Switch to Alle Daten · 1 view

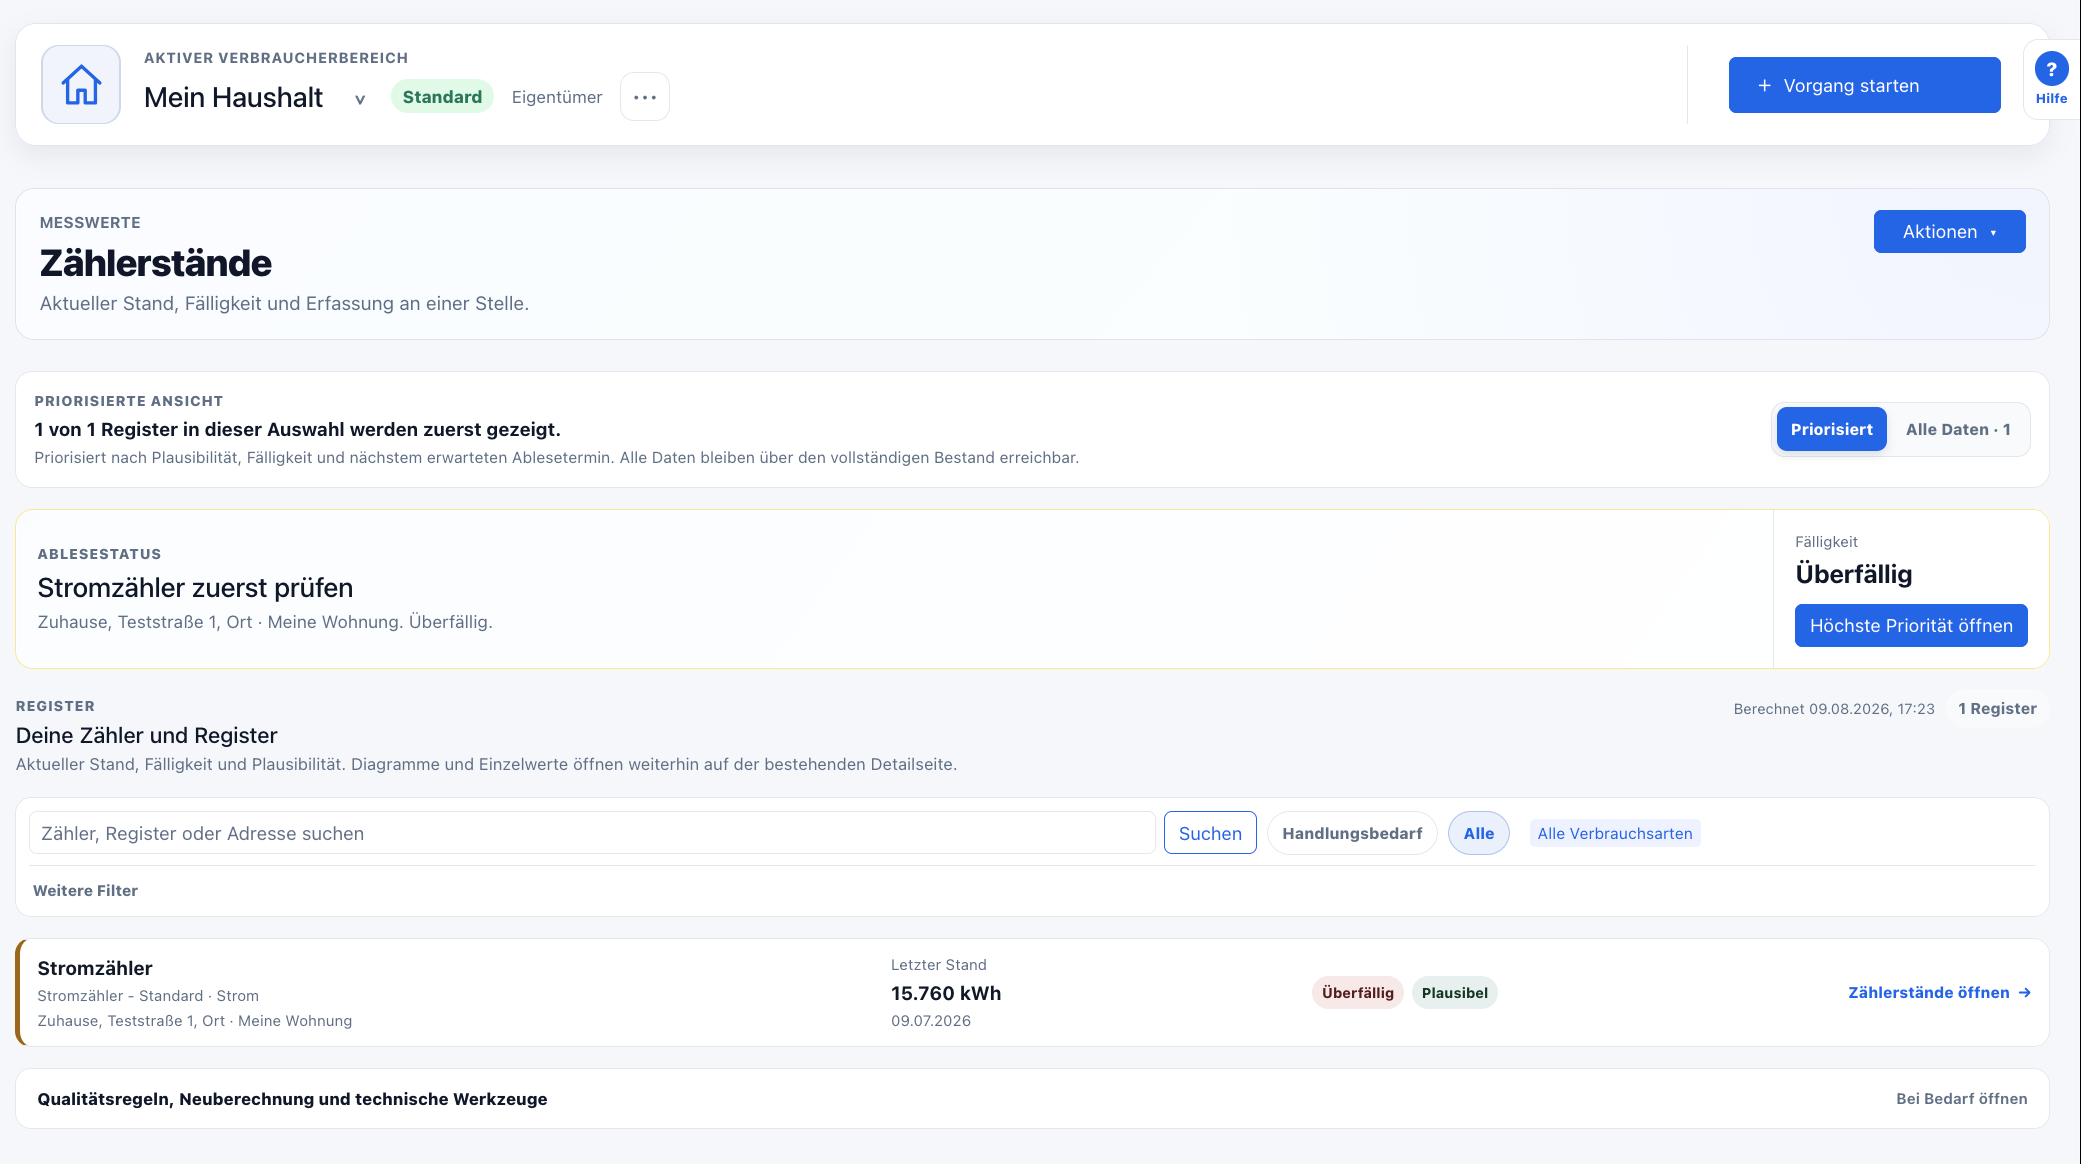click(x=1957, y=430)
